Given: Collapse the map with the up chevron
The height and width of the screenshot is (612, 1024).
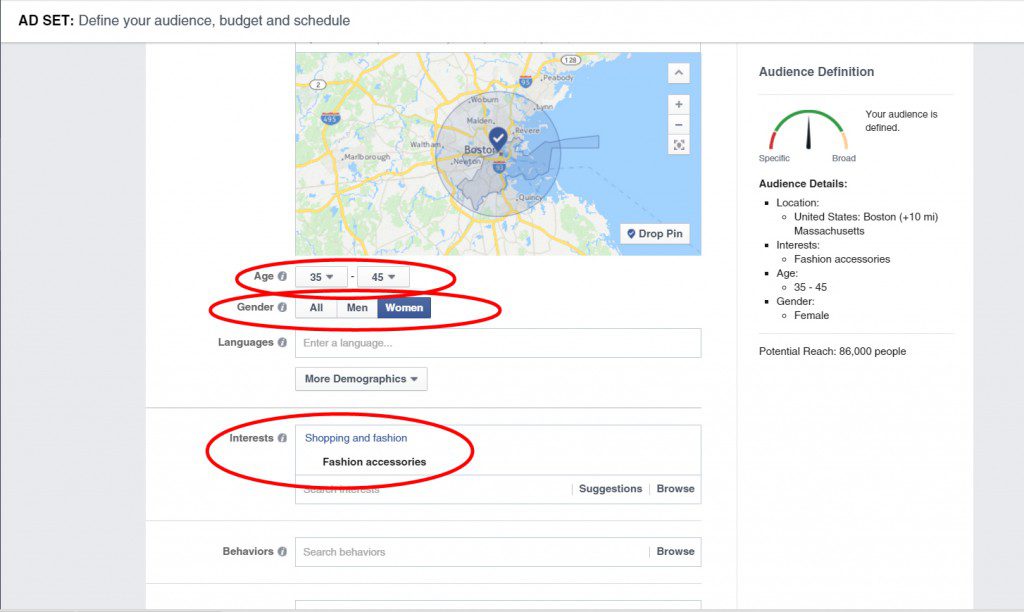Looking at the screenshot, I should coord(679,72).
